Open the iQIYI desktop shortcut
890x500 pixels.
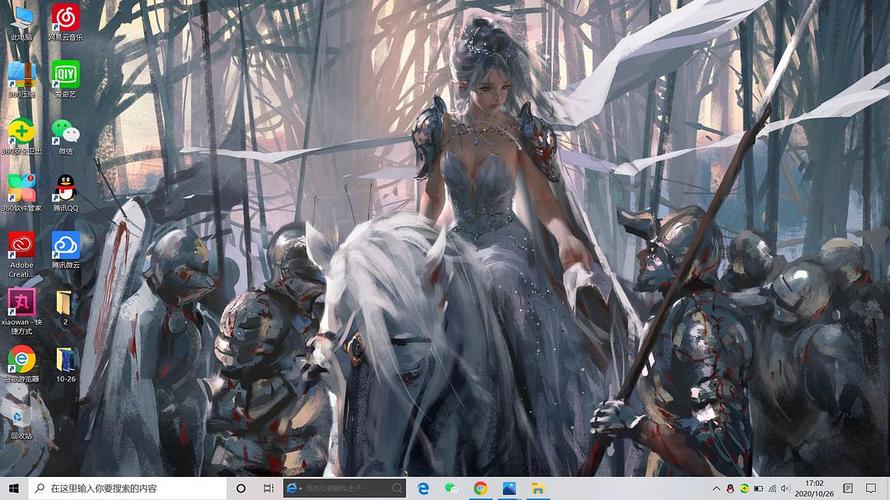(66, 74)
